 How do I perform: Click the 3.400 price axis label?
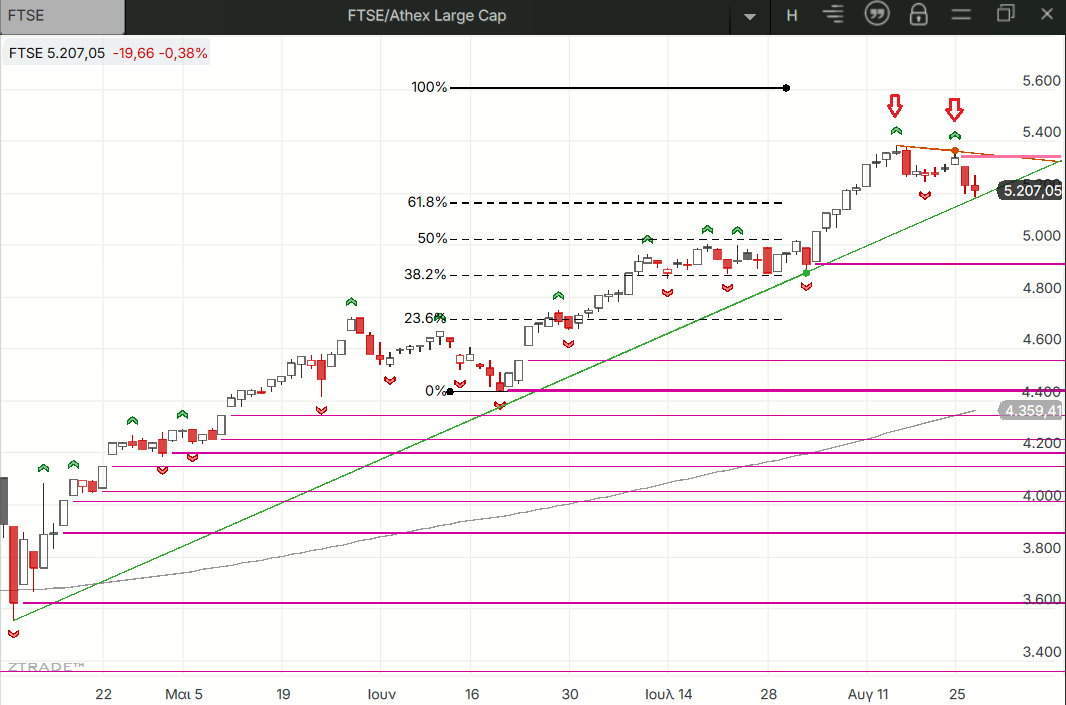point(1042,652)
